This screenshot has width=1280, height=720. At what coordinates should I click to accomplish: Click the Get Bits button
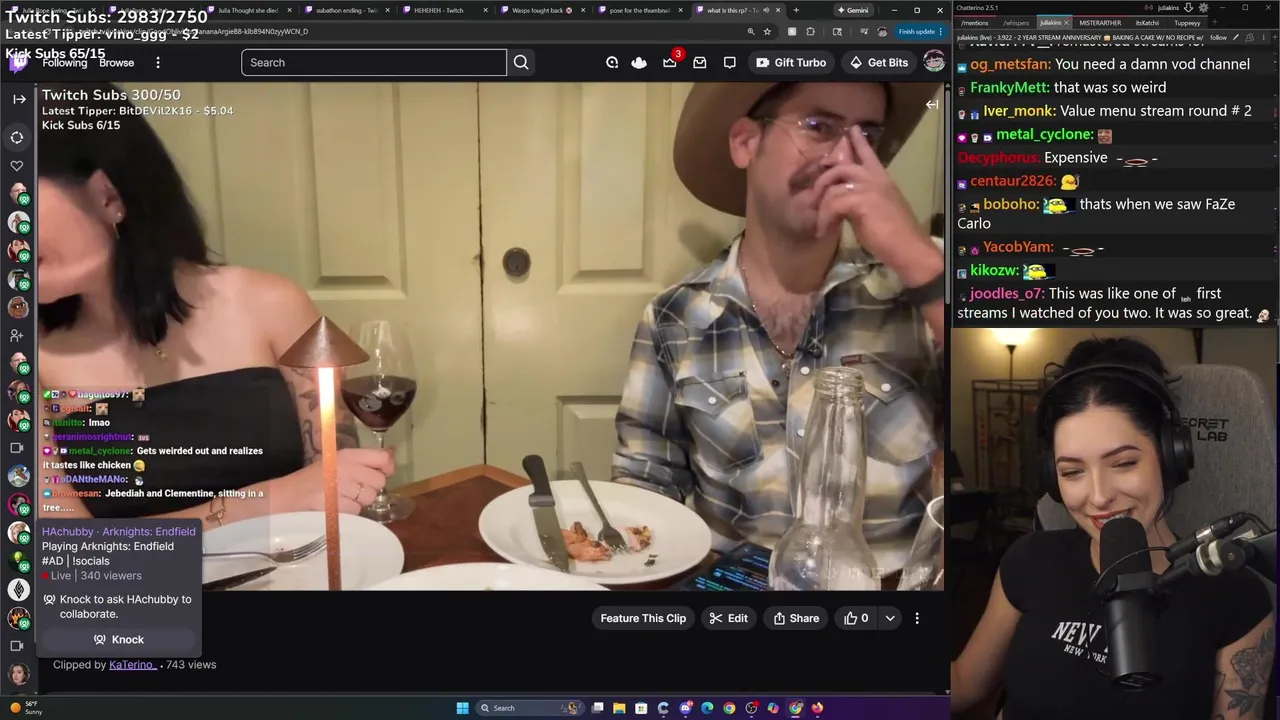pyautogui.click(x=879, y=62)
